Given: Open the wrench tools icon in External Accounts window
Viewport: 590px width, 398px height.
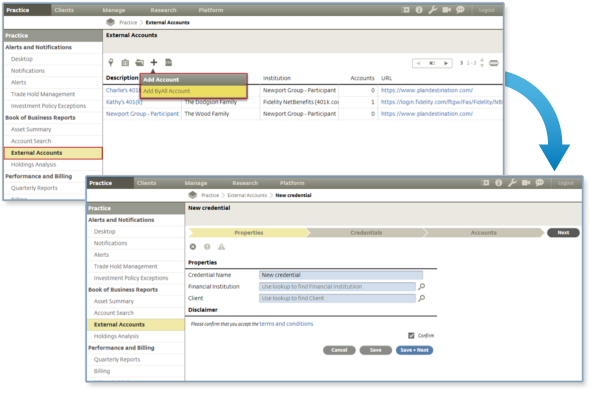Looking at the screenshot, I should click(x=432, y=10).
